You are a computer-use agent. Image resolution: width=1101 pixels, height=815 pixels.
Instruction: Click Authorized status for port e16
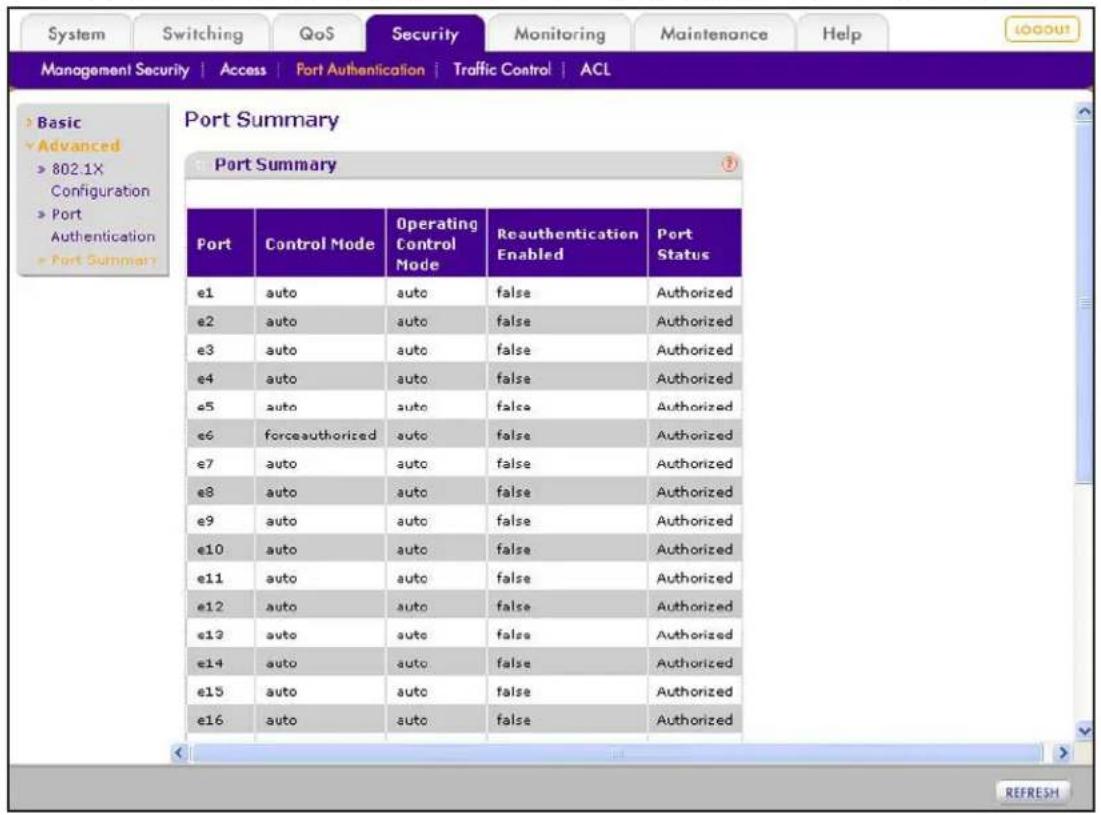694,720
